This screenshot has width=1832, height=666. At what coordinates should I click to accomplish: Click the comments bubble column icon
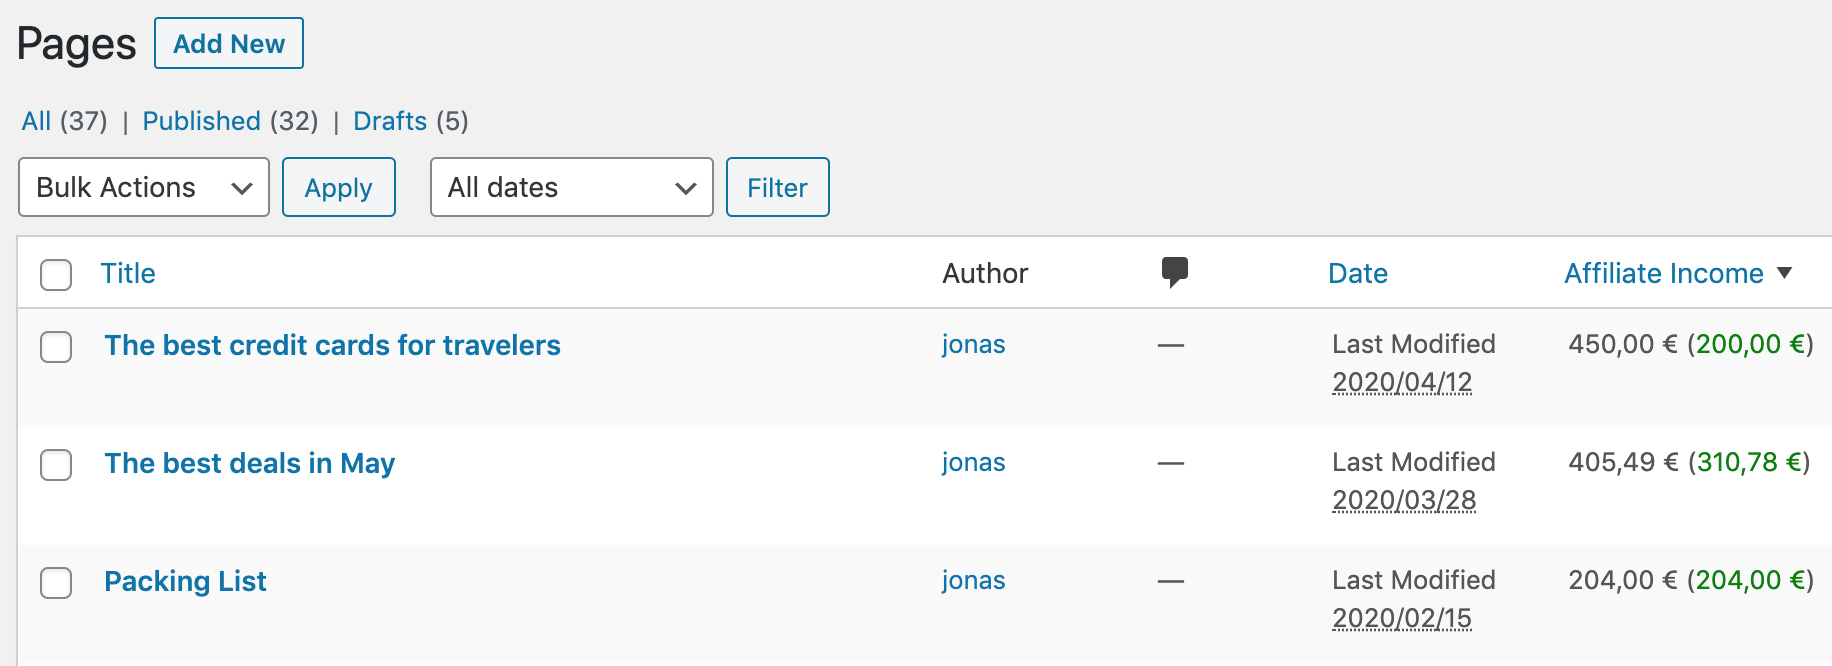pyautogui.click(x=1175, y=272)
